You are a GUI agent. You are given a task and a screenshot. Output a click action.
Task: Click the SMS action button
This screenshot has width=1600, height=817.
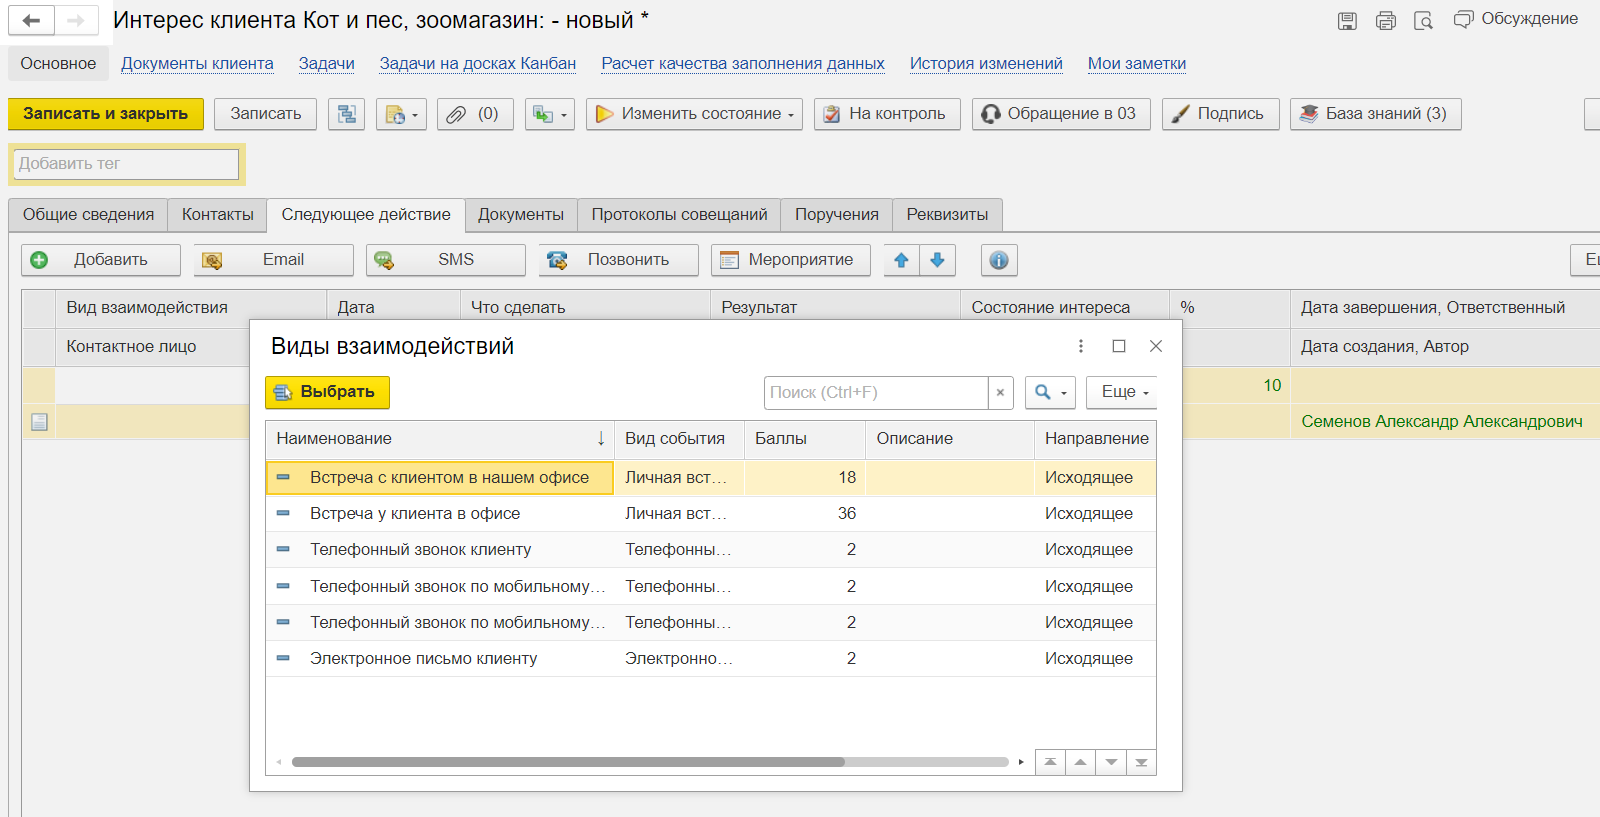(x=446, y=260)
